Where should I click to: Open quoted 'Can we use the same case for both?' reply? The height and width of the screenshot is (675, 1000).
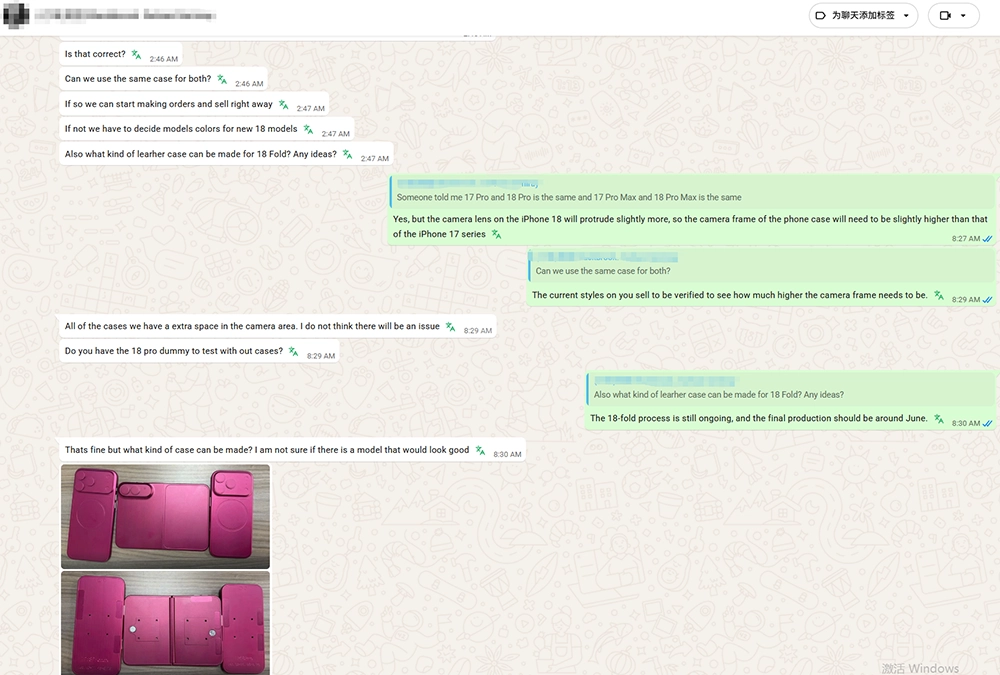click(x=761, y=265)
